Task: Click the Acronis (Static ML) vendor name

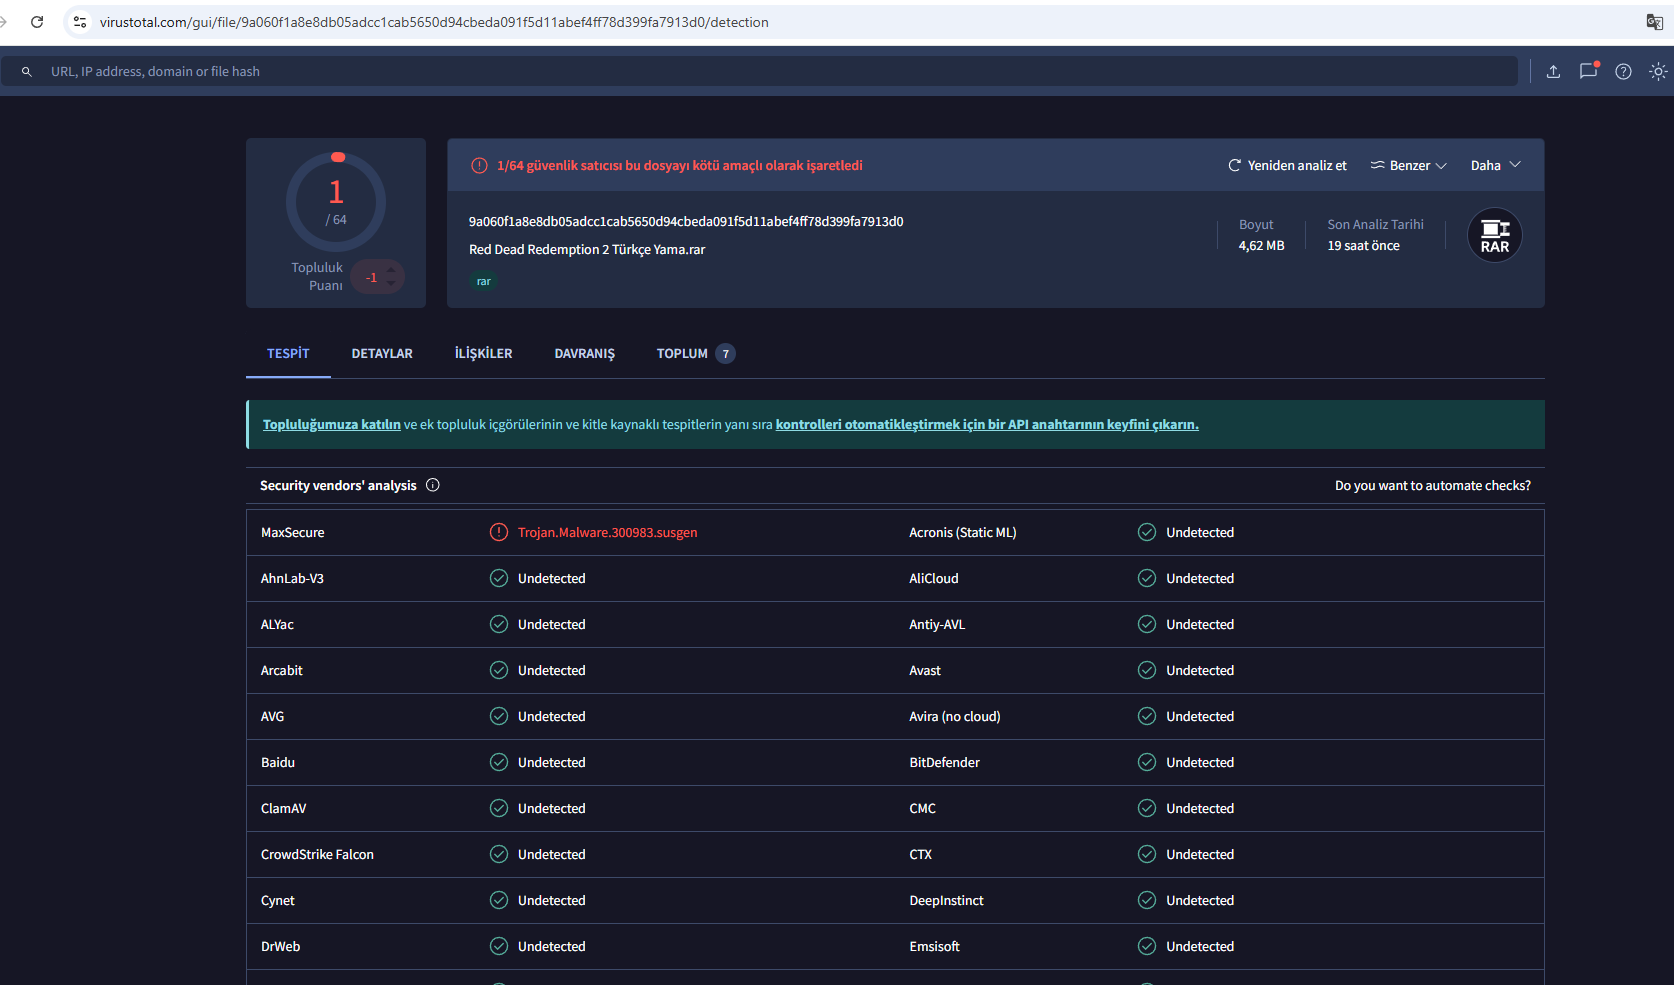Action: click(963, 532)
